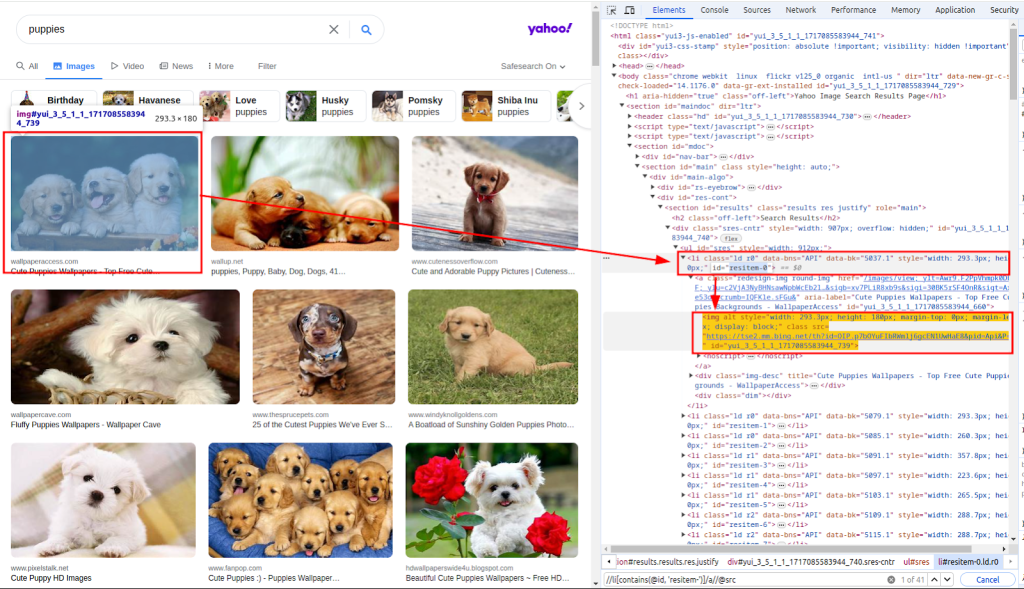1024x589 pixels.
Task: Open the Cute Puppy HD Images title link
Action: pos(51,578)
